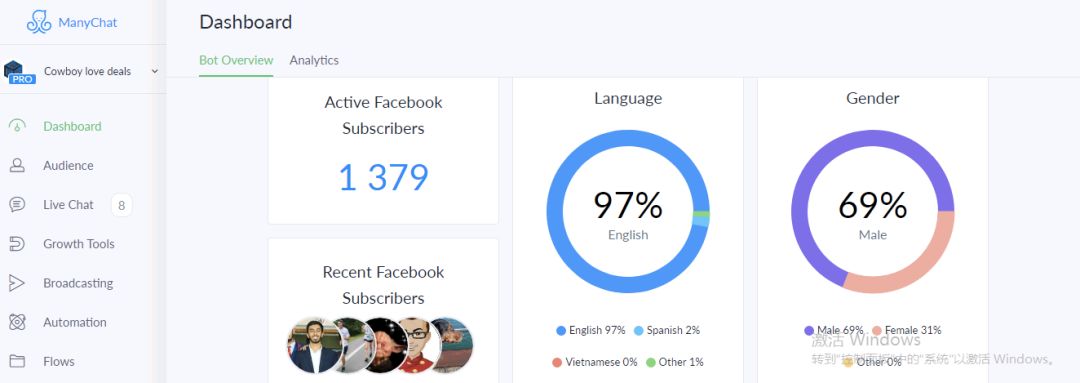Viewport: 1080px width, 383px height.
Task: Open the first recent subscriber avatar
Action: [305, 345]
